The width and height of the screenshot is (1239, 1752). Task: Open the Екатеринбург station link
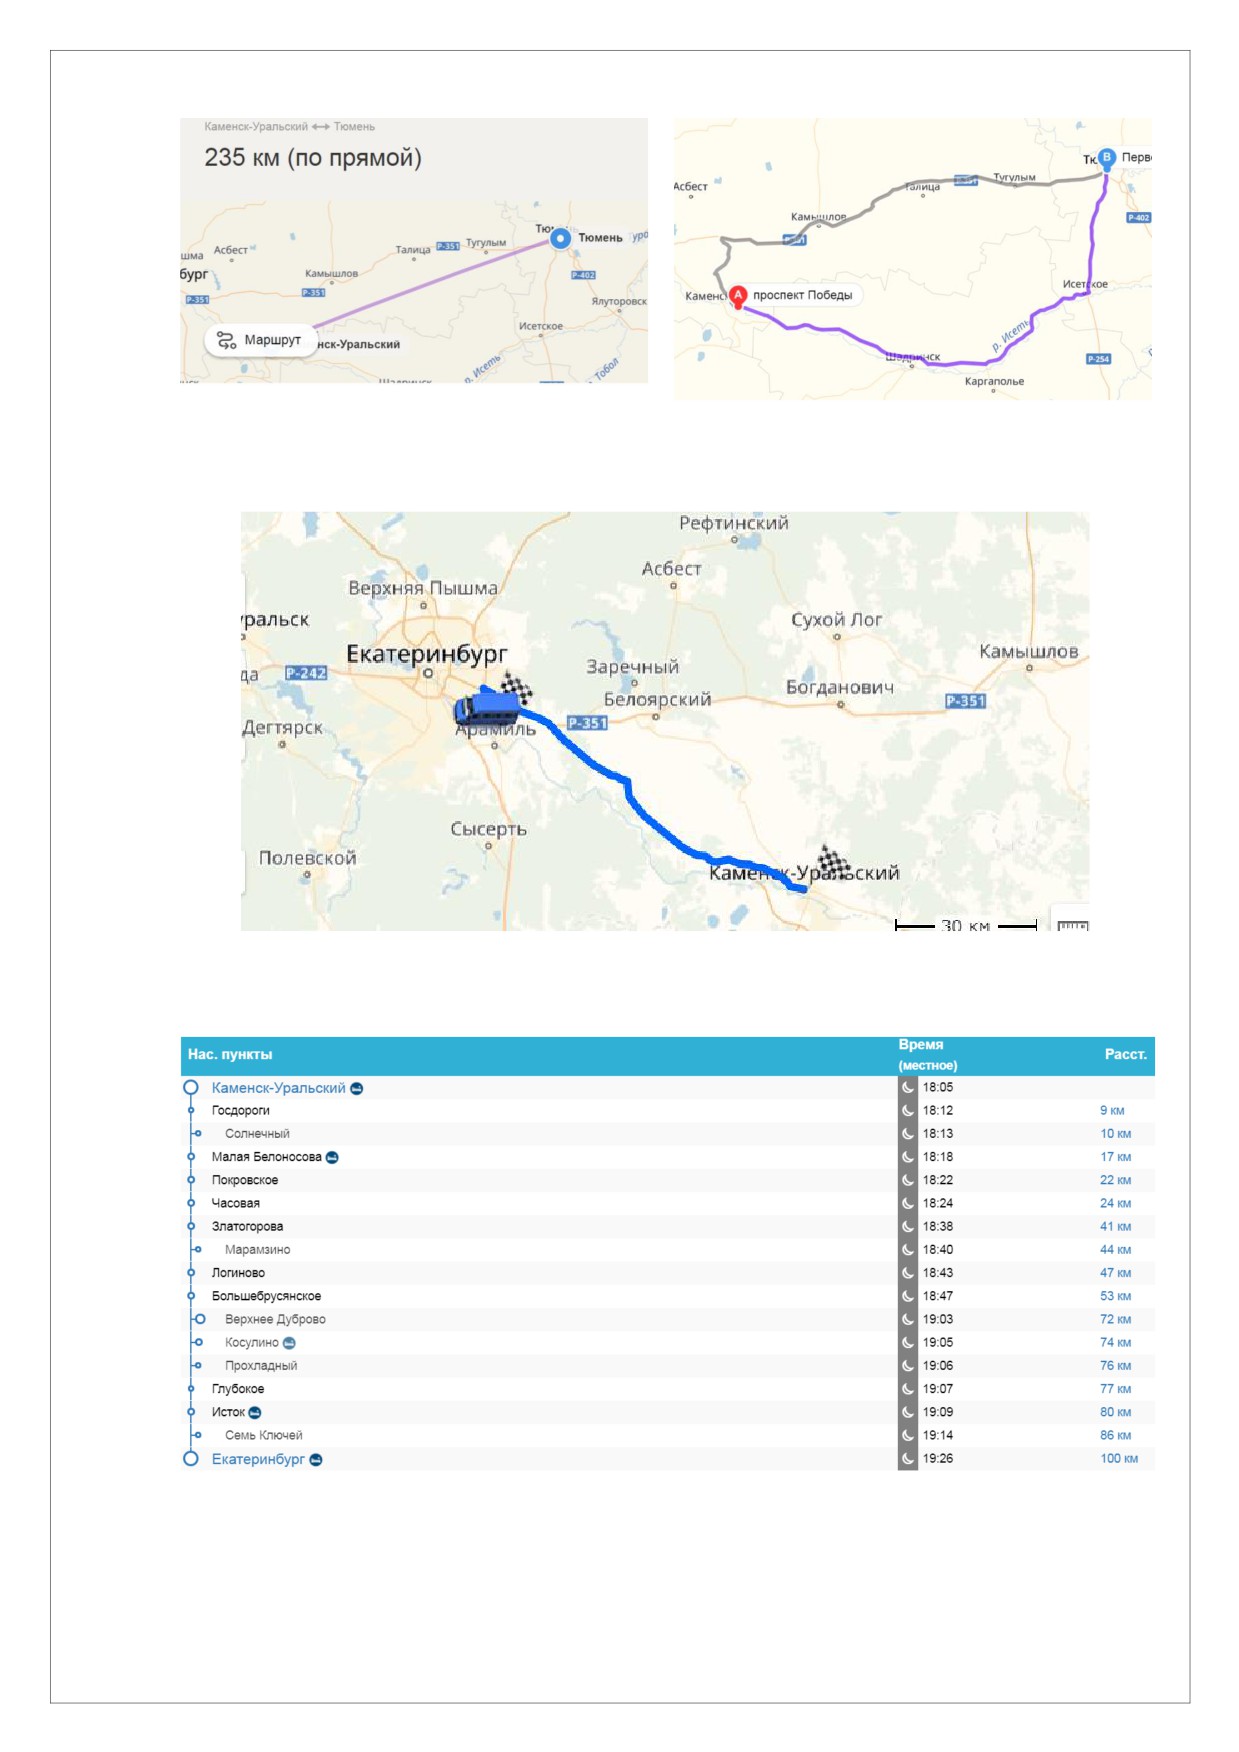[258, 1459]
